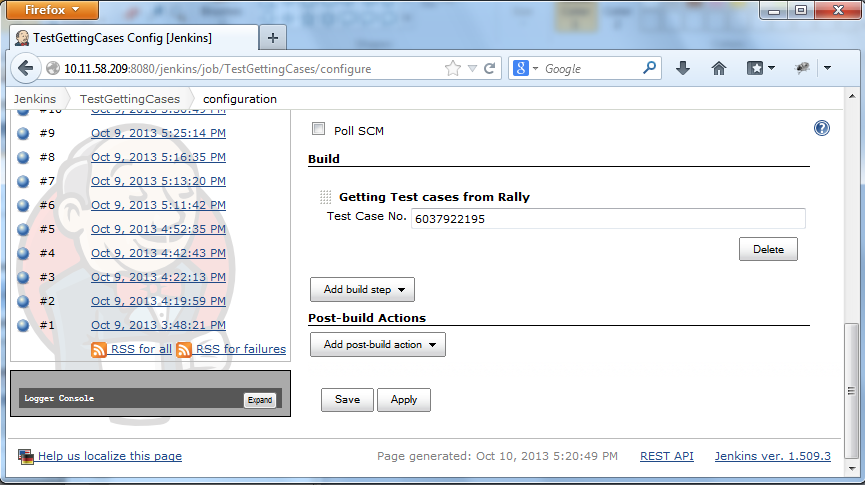Open build Oct 9, 2013 5:11:42 PM
Screen dimensions: 865x485
(158, 205)
